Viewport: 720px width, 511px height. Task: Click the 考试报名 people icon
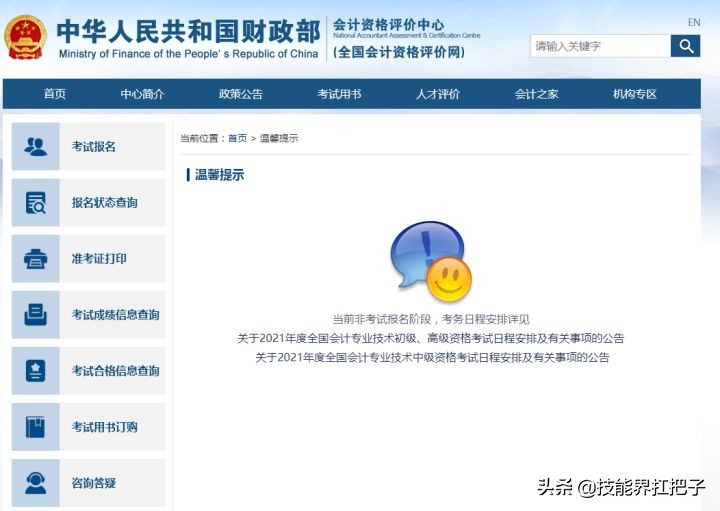point(35,146)
